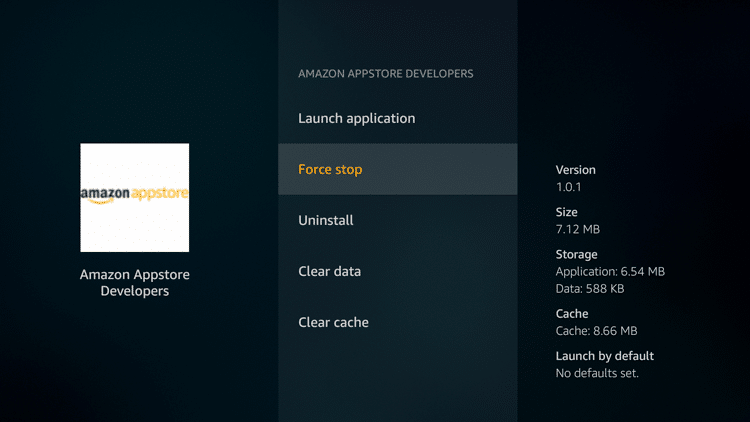Click the Amazon Appstore app icon

(x=134, y=198)
